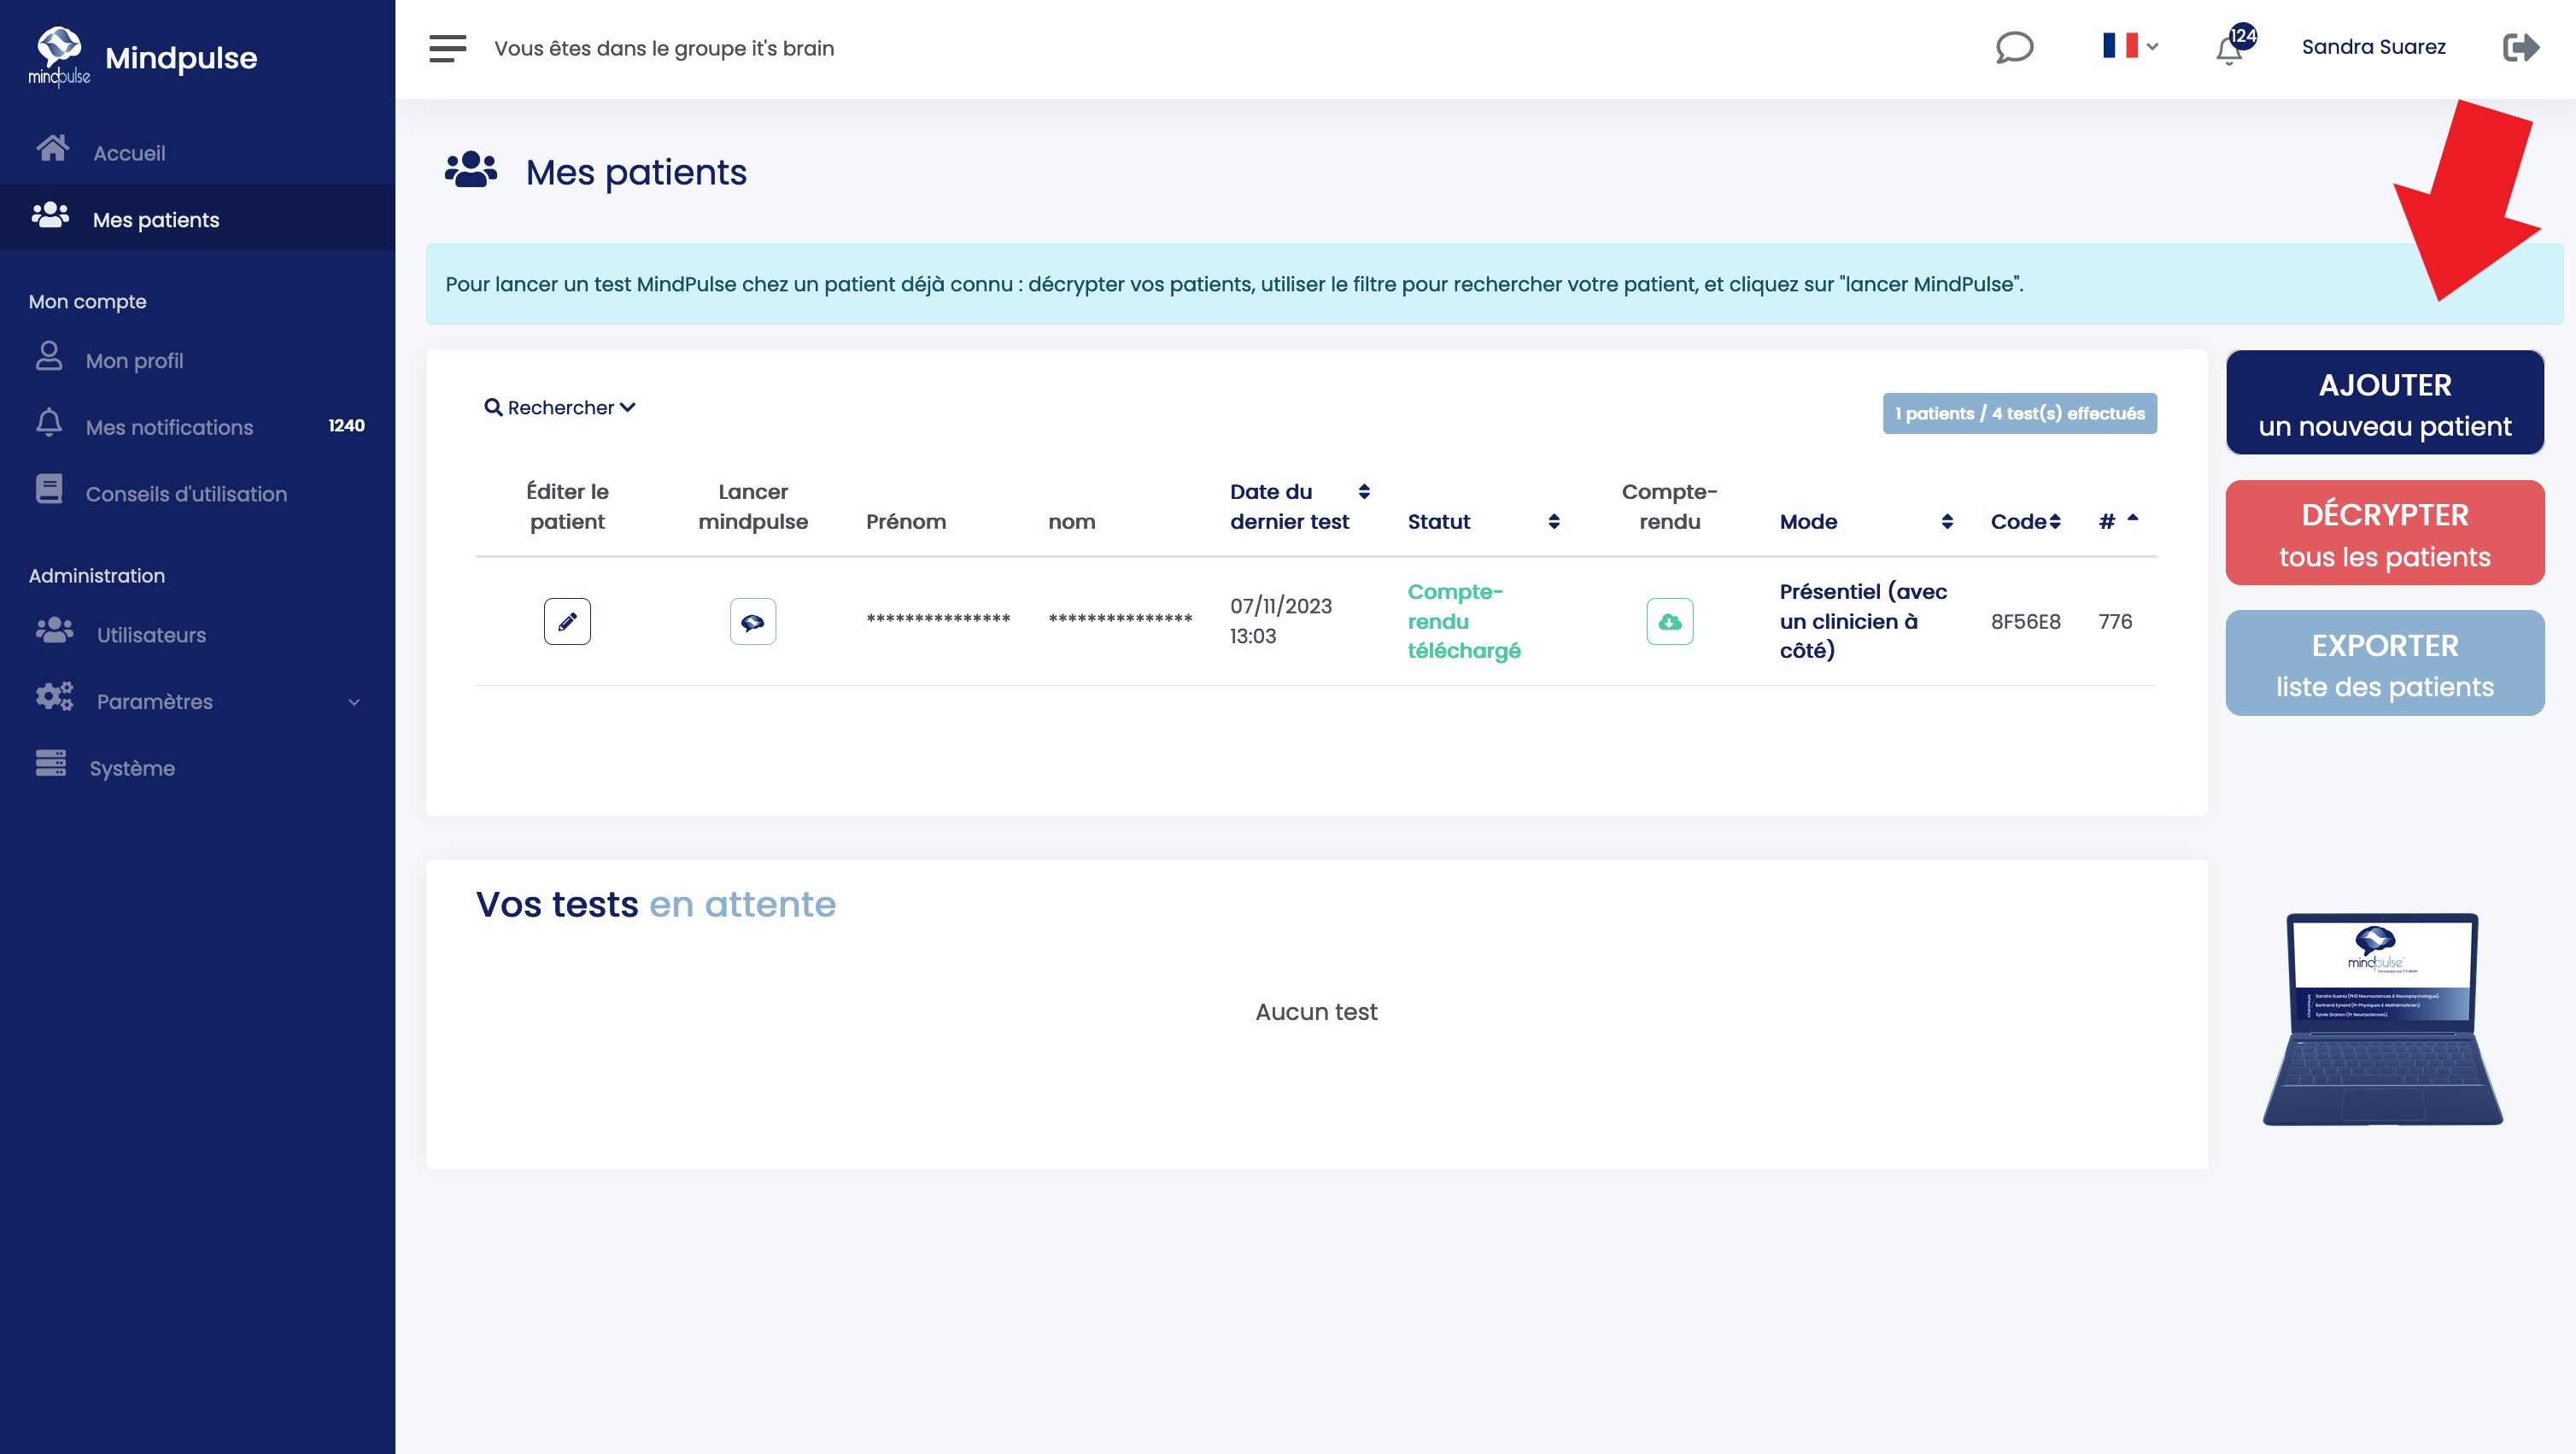Click the blue info banner text
This screenshot has width=2576, height=1454.
tap(1234, 284)
